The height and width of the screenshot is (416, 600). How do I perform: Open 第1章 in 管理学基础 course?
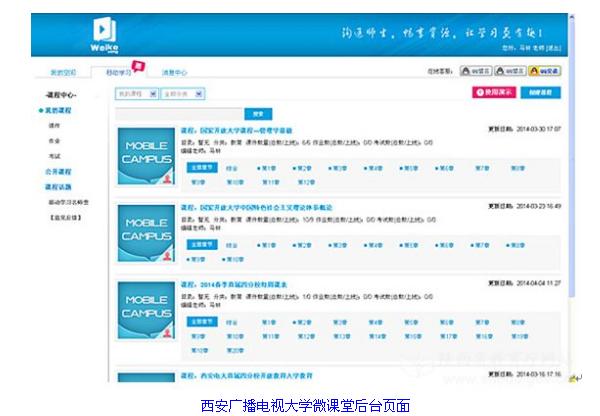(267, 168)
